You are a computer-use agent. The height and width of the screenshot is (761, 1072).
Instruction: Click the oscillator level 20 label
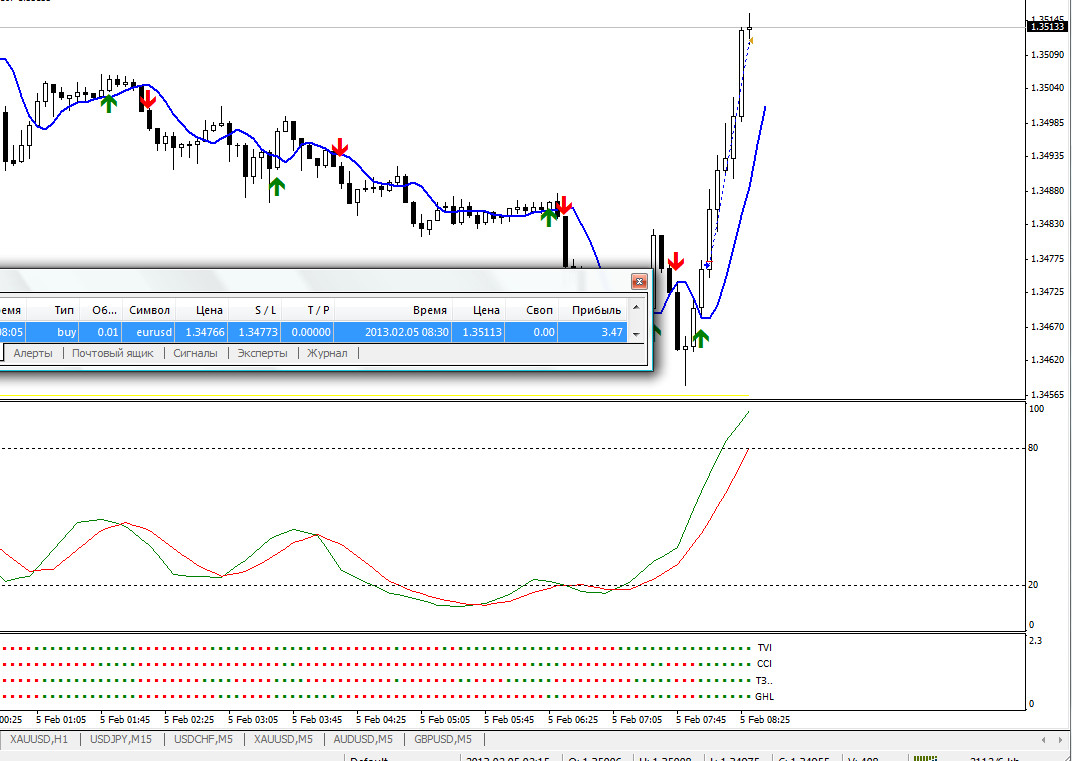1033,585
